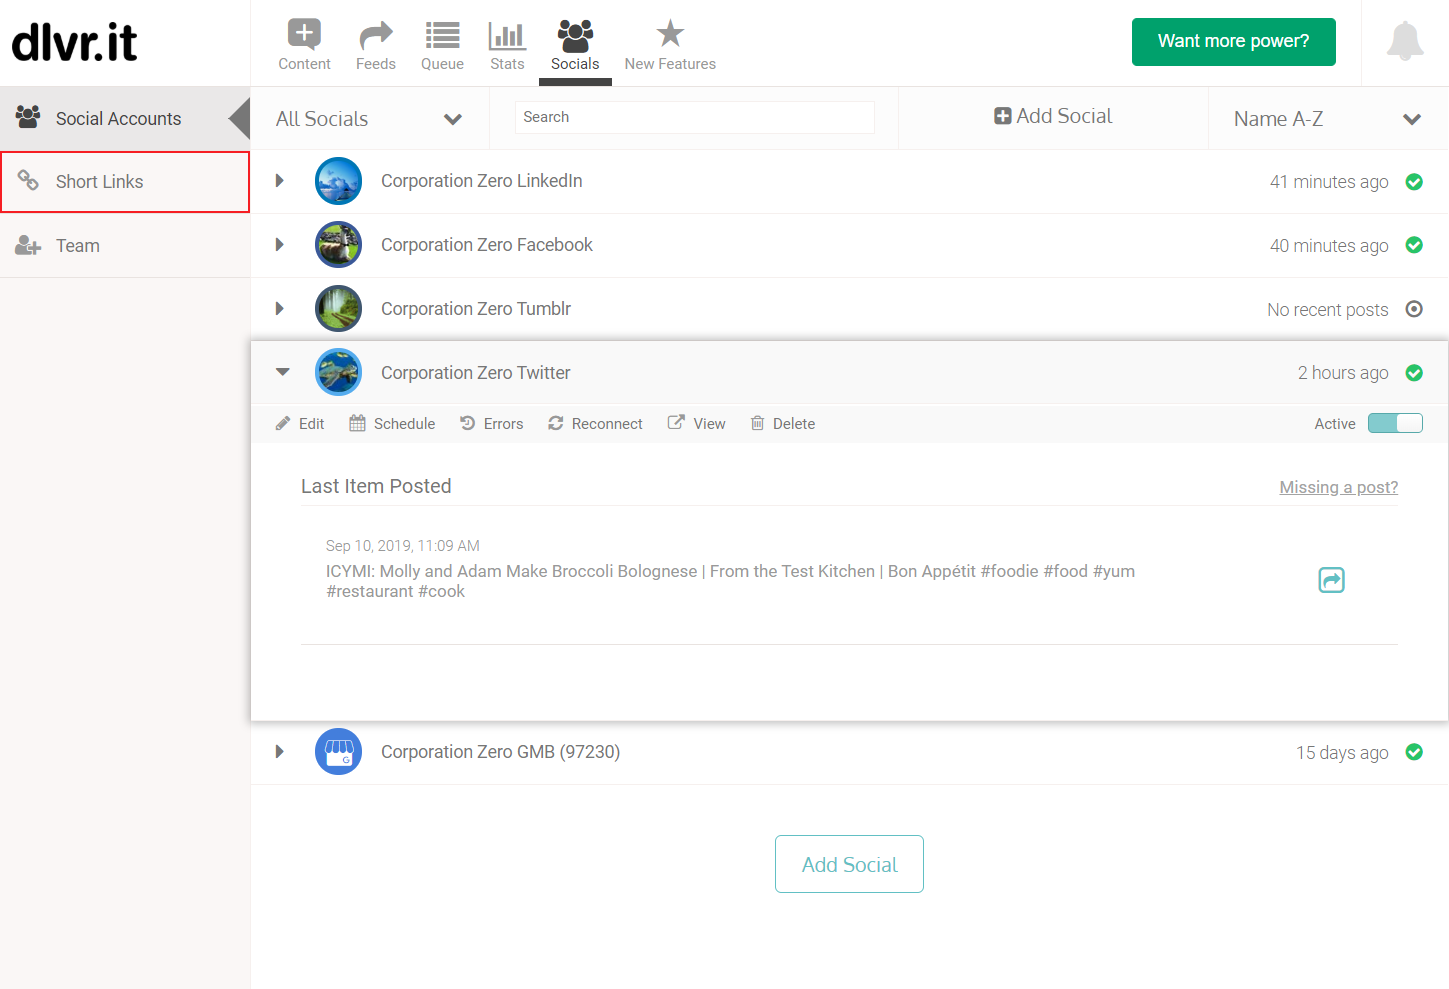Click the Facebook account avatar
The image size is (1449, 989).
(338, 245)
